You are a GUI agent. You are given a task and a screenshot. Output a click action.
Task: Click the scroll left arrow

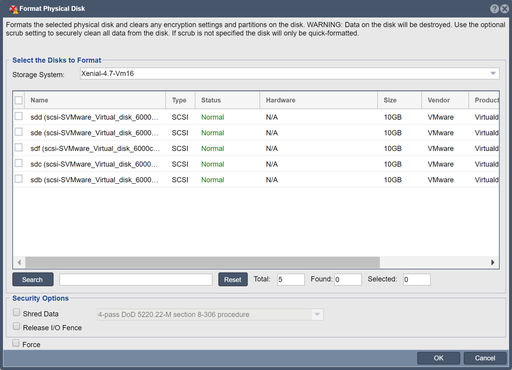19,262
